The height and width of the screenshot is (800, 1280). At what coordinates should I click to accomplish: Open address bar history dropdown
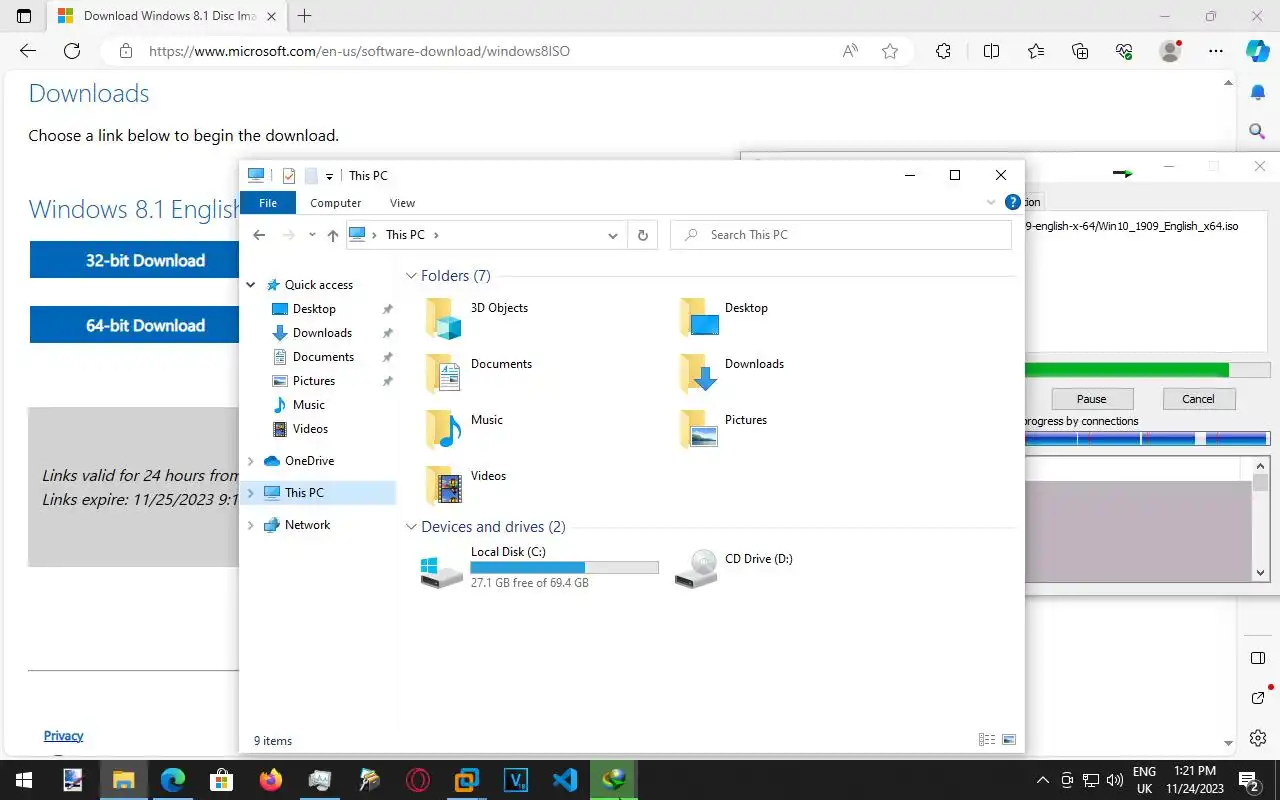click(613, 235)
